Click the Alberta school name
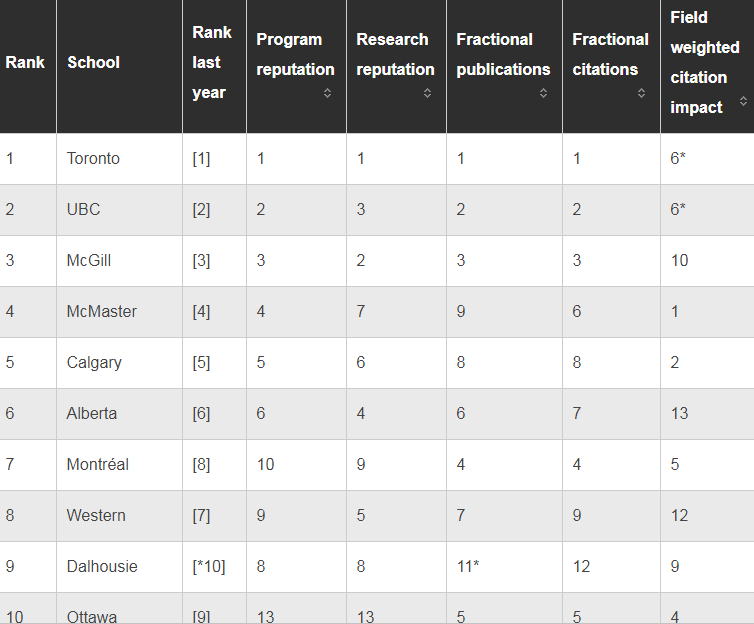Viewport: 754px width, 624px height. point(92,413)
